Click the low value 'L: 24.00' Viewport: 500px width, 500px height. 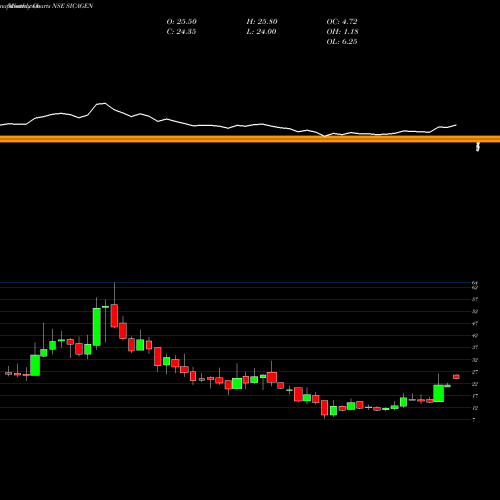[x=261, y=32]
